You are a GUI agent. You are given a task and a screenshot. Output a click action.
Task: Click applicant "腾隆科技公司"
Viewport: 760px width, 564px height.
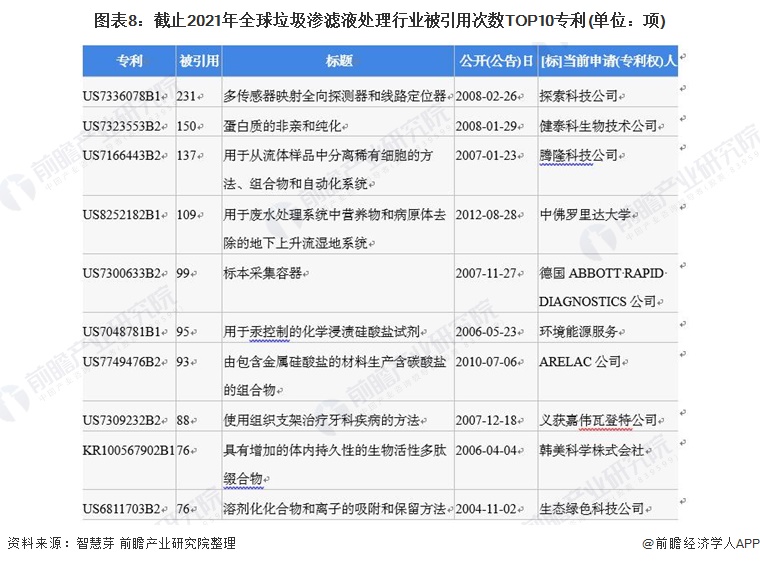click(579, 156)
